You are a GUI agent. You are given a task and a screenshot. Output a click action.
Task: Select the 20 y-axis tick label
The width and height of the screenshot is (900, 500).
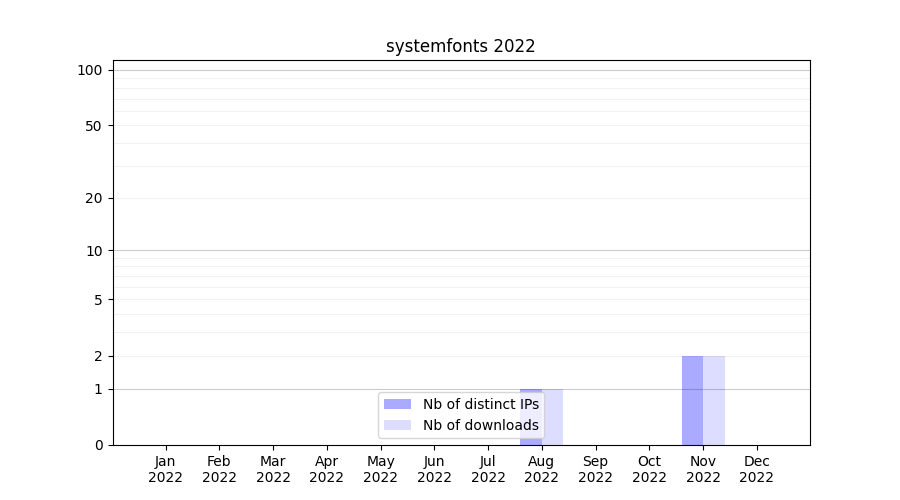94,198
